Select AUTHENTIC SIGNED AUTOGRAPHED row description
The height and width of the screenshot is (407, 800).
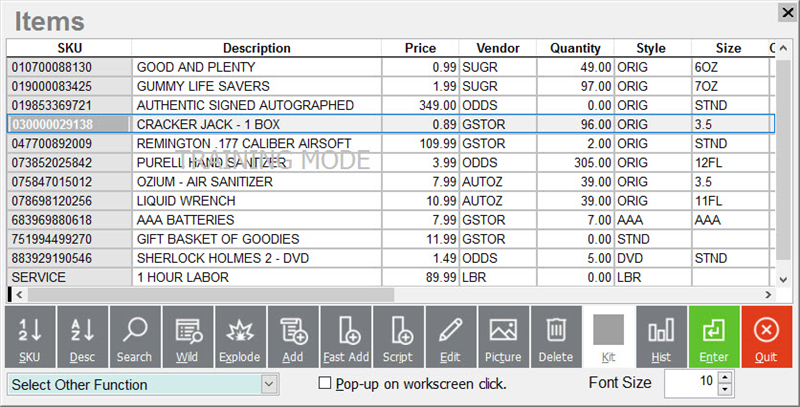[257, 106]
